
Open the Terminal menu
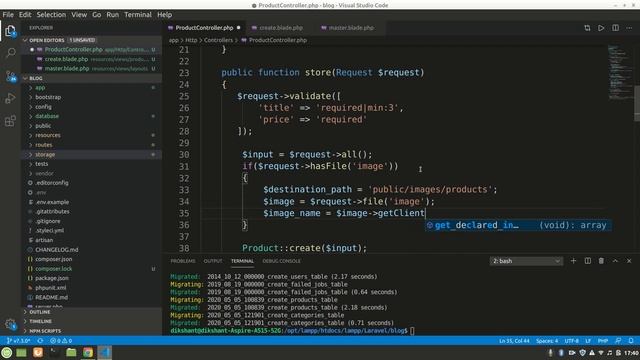tap(138, 15)
